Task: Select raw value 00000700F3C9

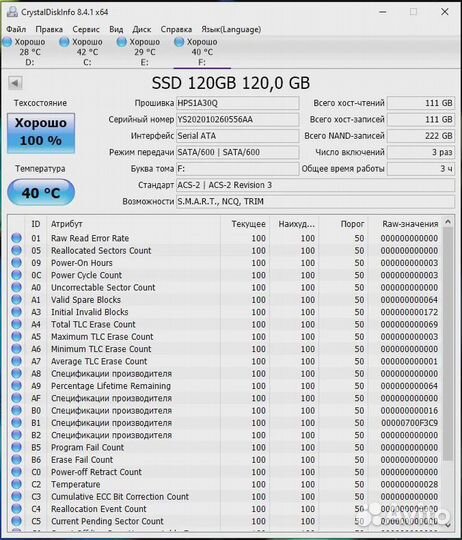Action: tap(410, 423)
